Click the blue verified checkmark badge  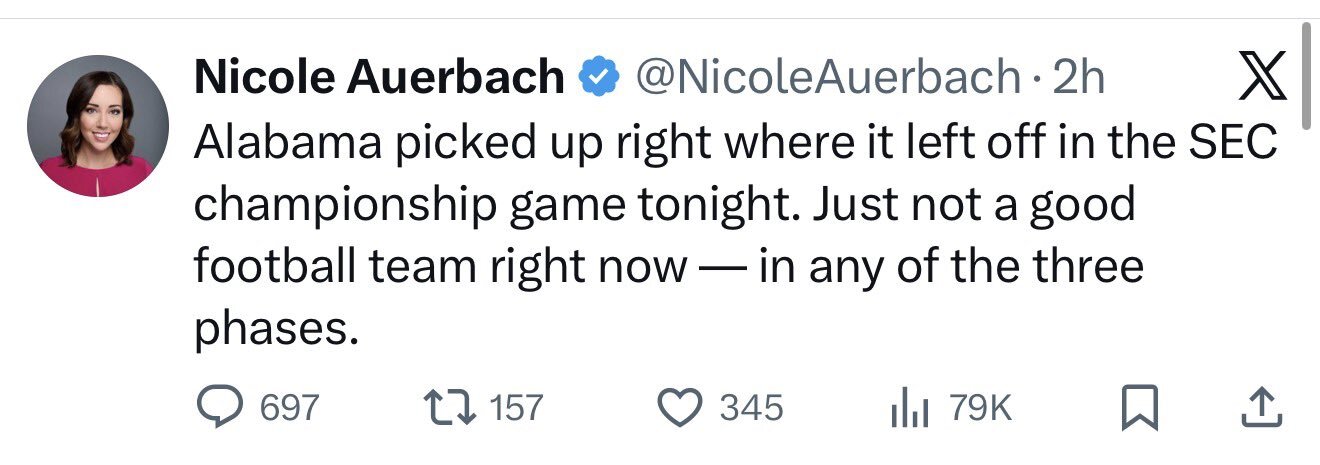point(599,77)
